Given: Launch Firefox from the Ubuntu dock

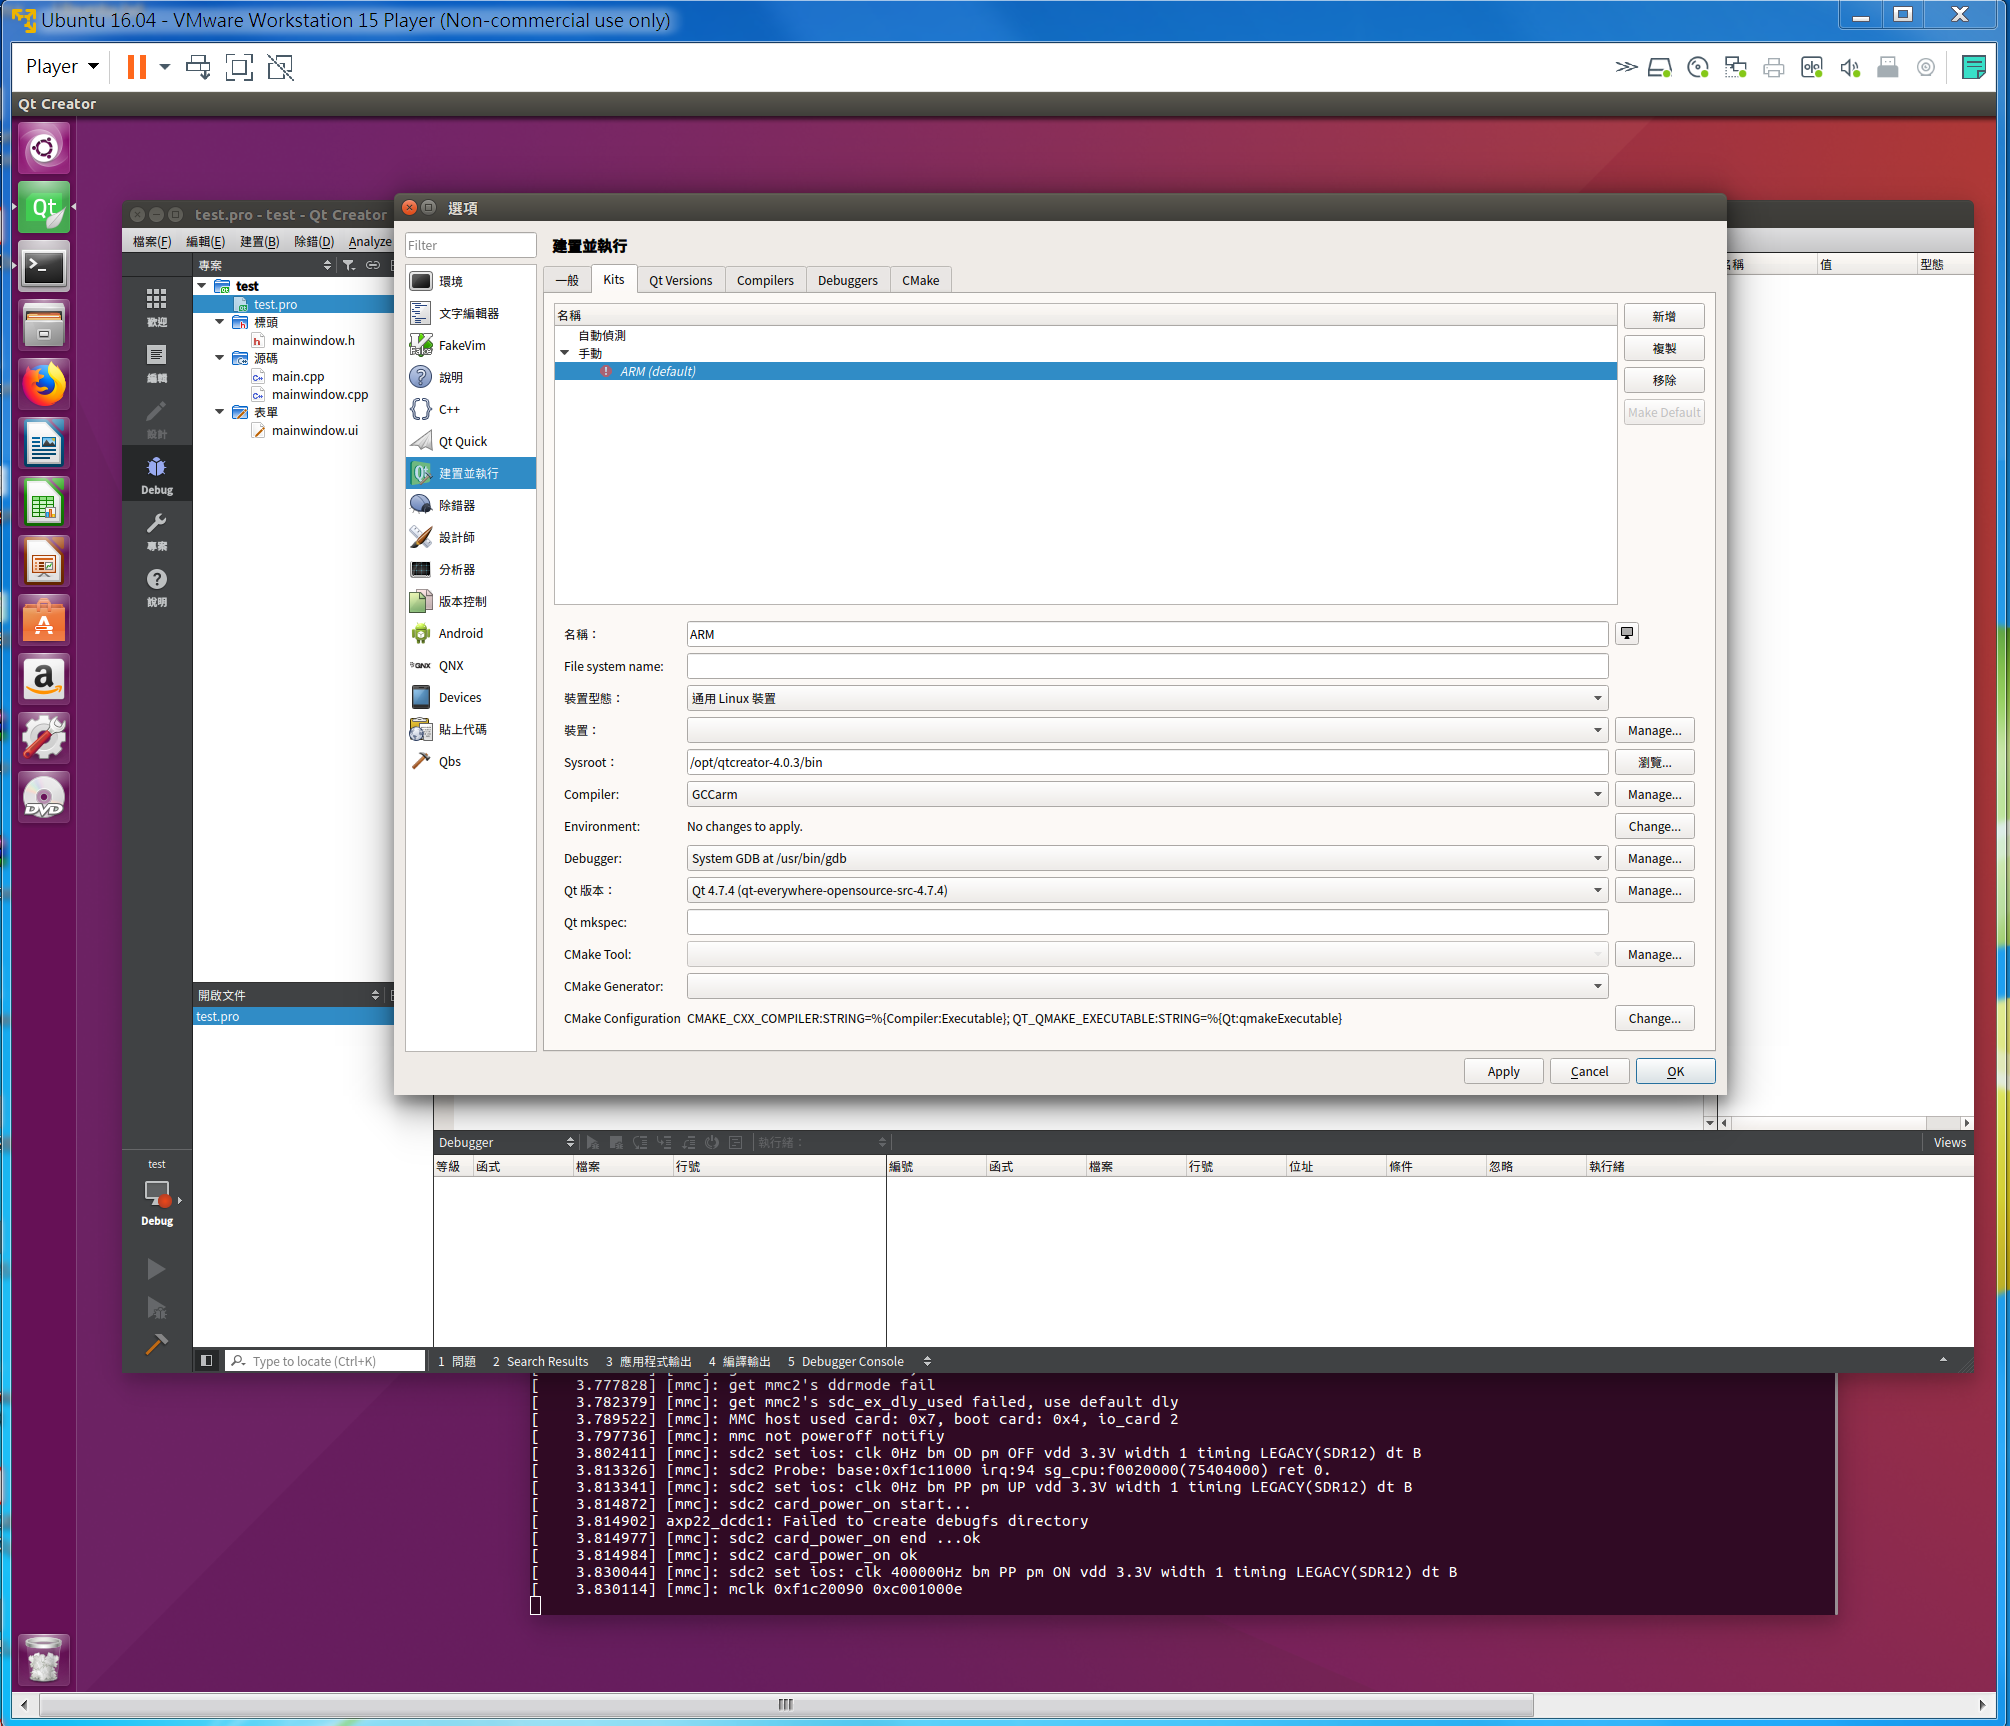Looking at the screenshot, I should pos(44,385).
